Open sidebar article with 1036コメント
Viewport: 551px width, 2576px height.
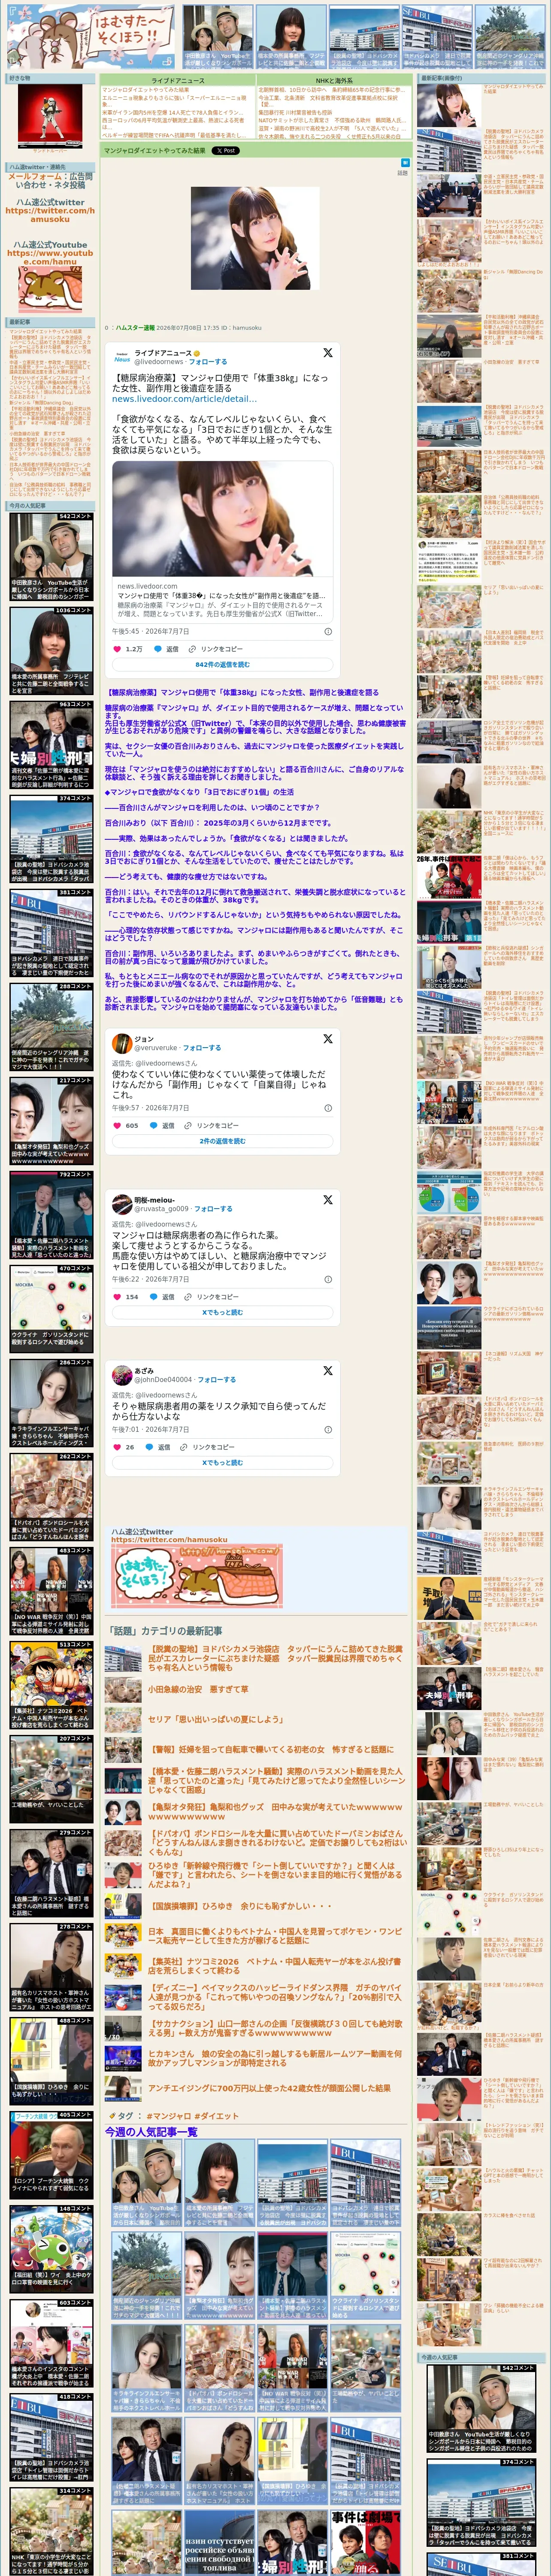point(51,650)
